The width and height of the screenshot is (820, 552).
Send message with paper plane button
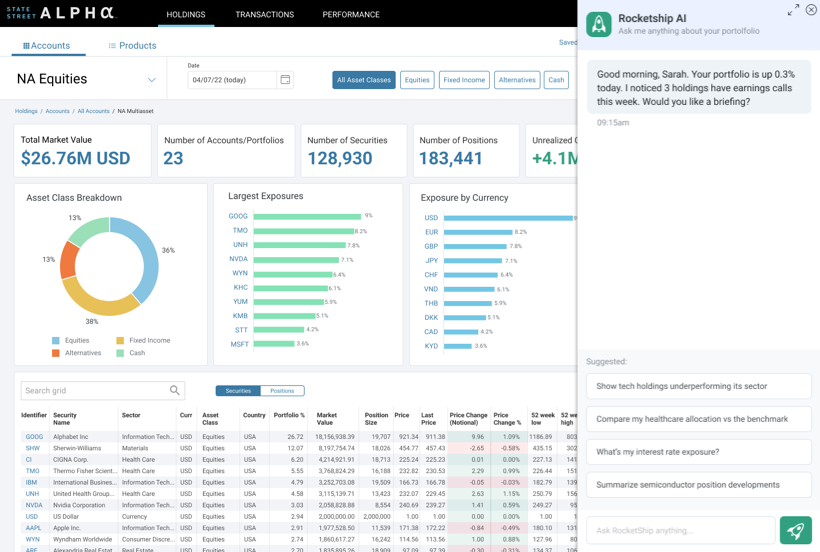pyautogui.click(x=795, y=530)
